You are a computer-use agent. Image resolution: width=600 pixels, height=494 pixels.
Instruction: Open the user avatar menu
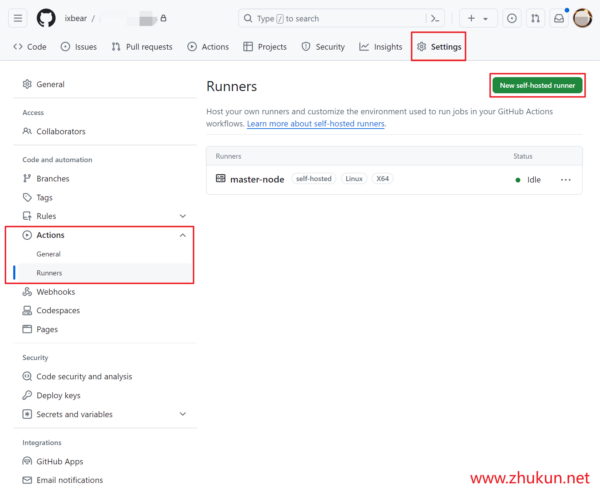click(582, 18)
